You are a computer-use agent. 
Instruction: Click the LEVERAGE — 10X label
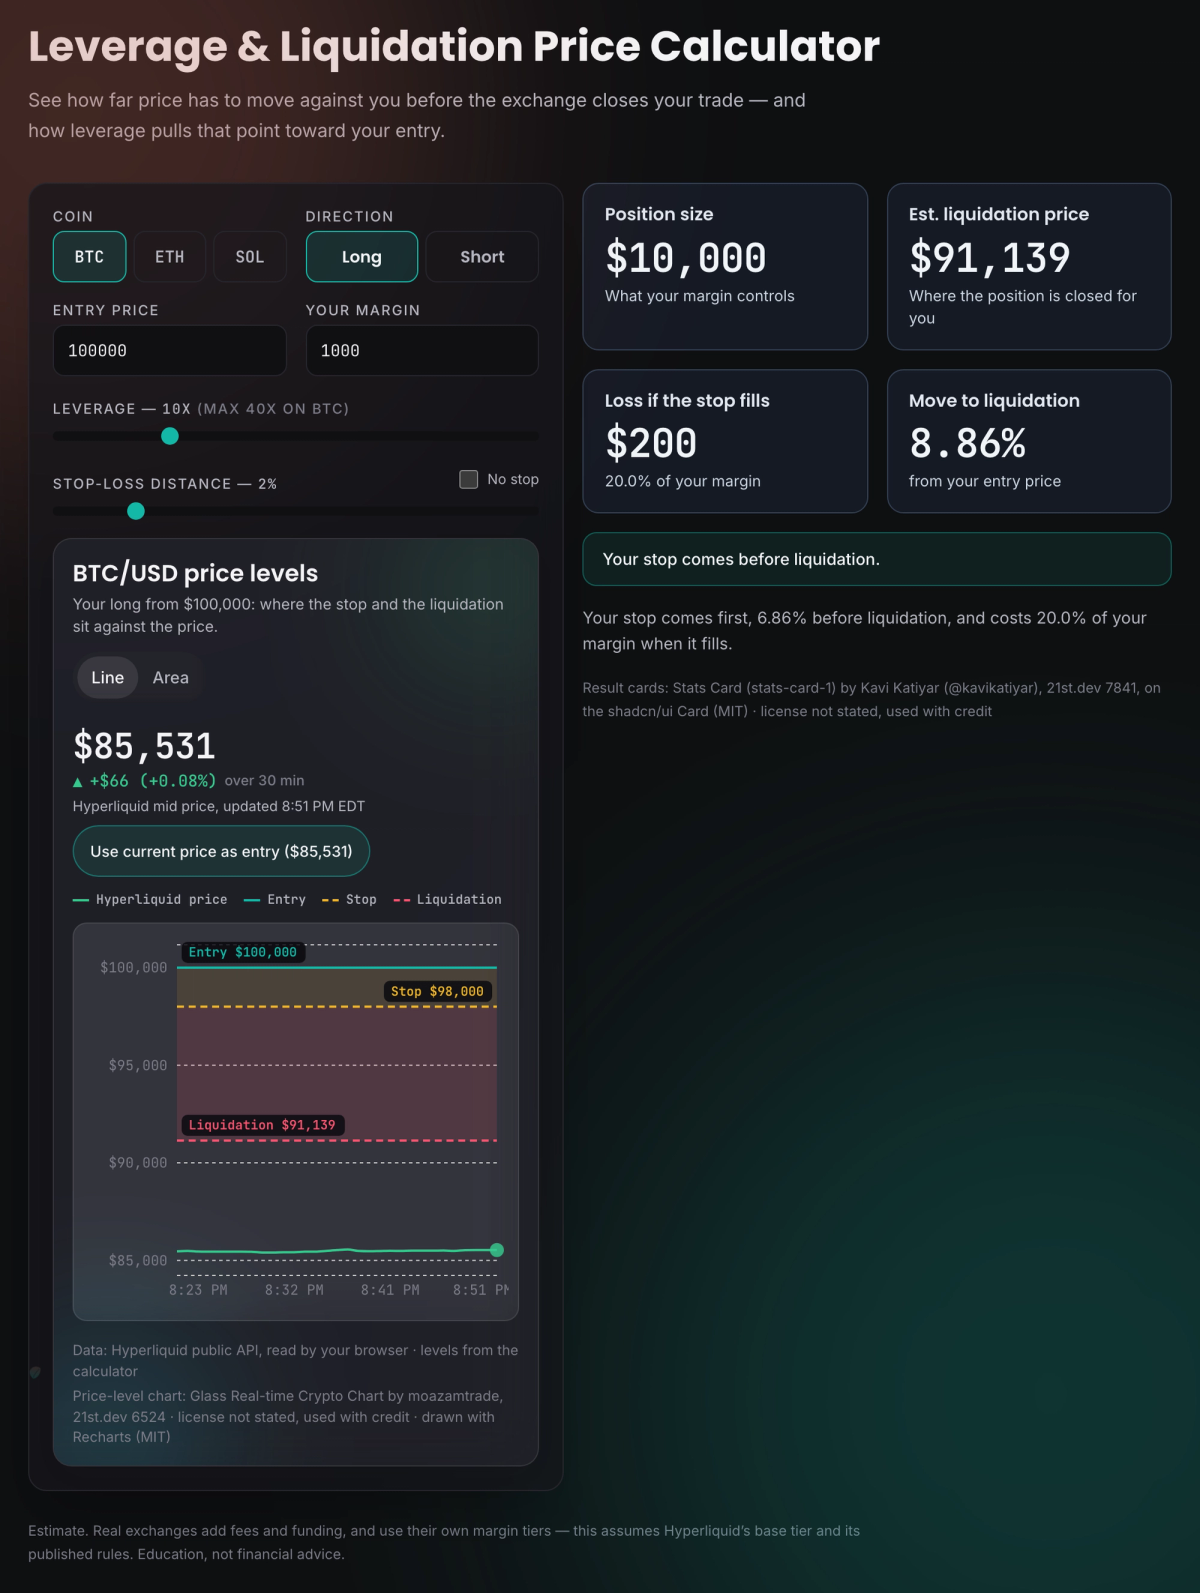tap(201, 409)
